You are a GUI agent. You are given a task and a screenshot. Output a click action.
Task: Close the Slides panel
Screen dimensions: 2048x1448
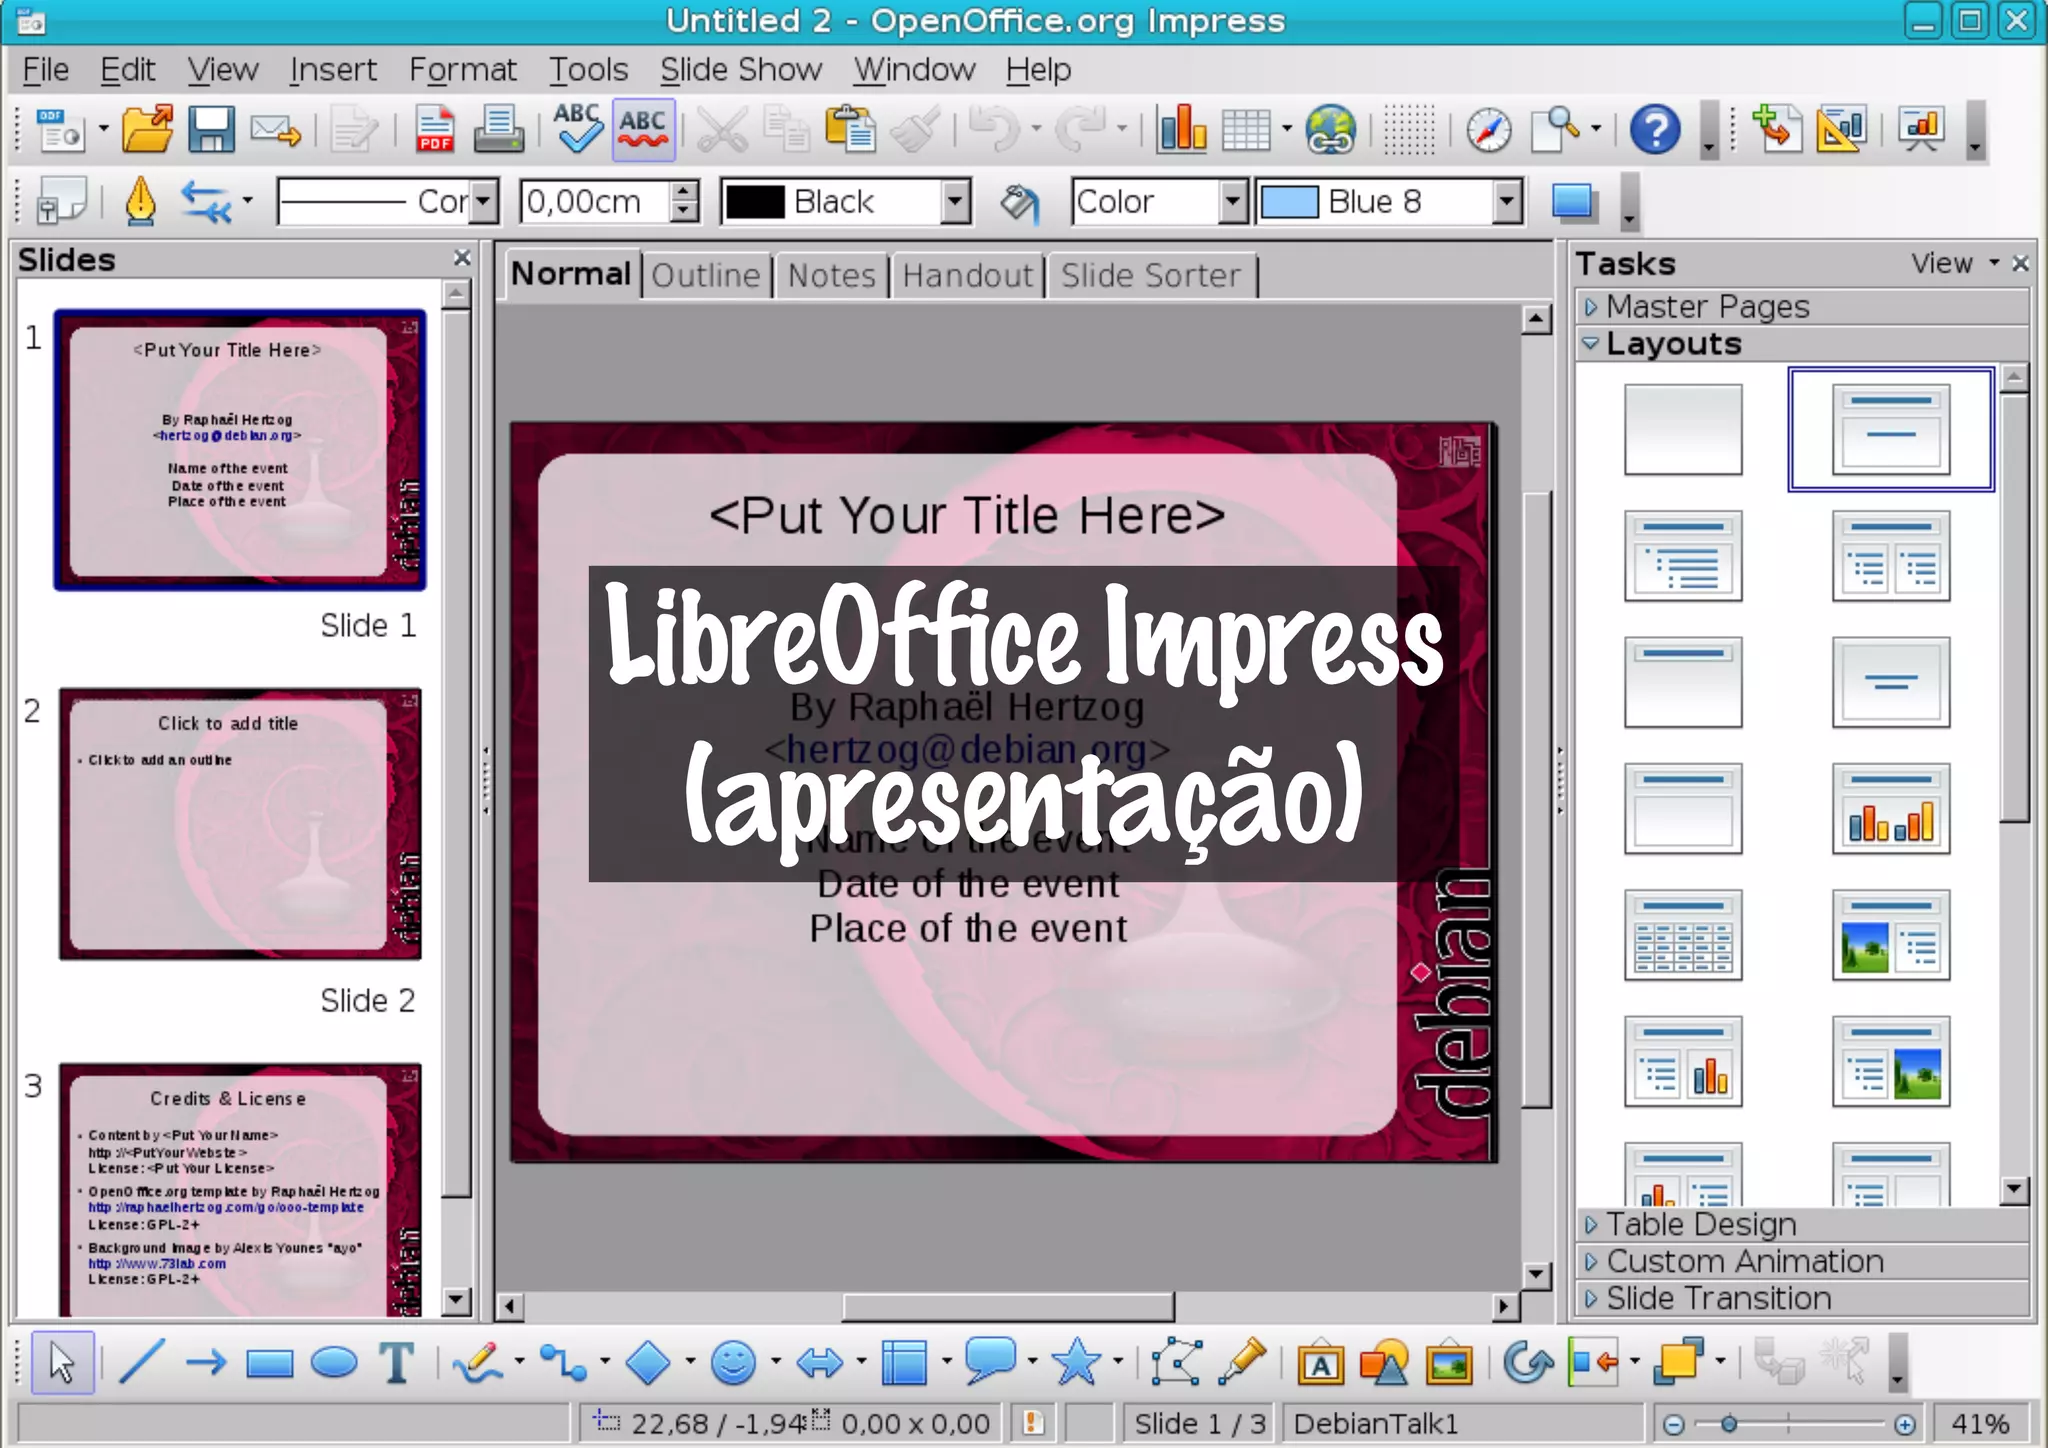[x=462, y=258]
